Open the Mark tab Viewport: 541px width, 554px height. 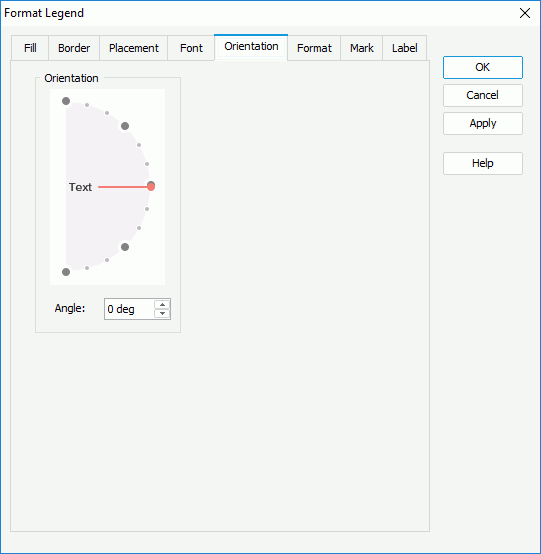point(361,48)
